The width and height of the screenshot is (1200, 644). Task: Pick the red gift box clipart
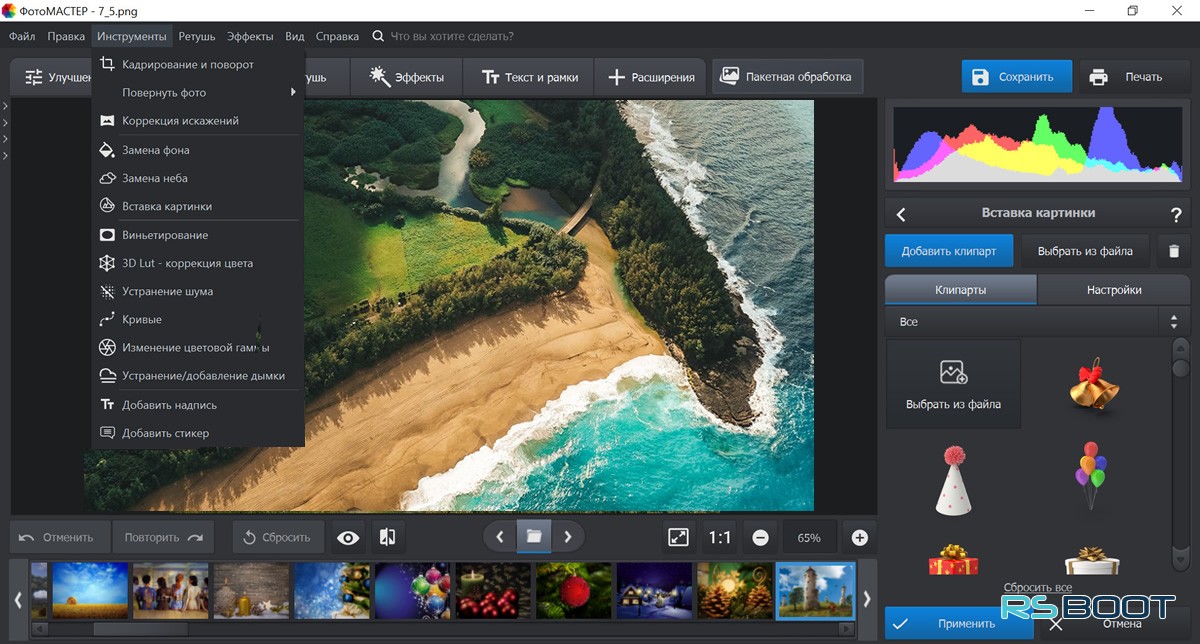[953, 560]
